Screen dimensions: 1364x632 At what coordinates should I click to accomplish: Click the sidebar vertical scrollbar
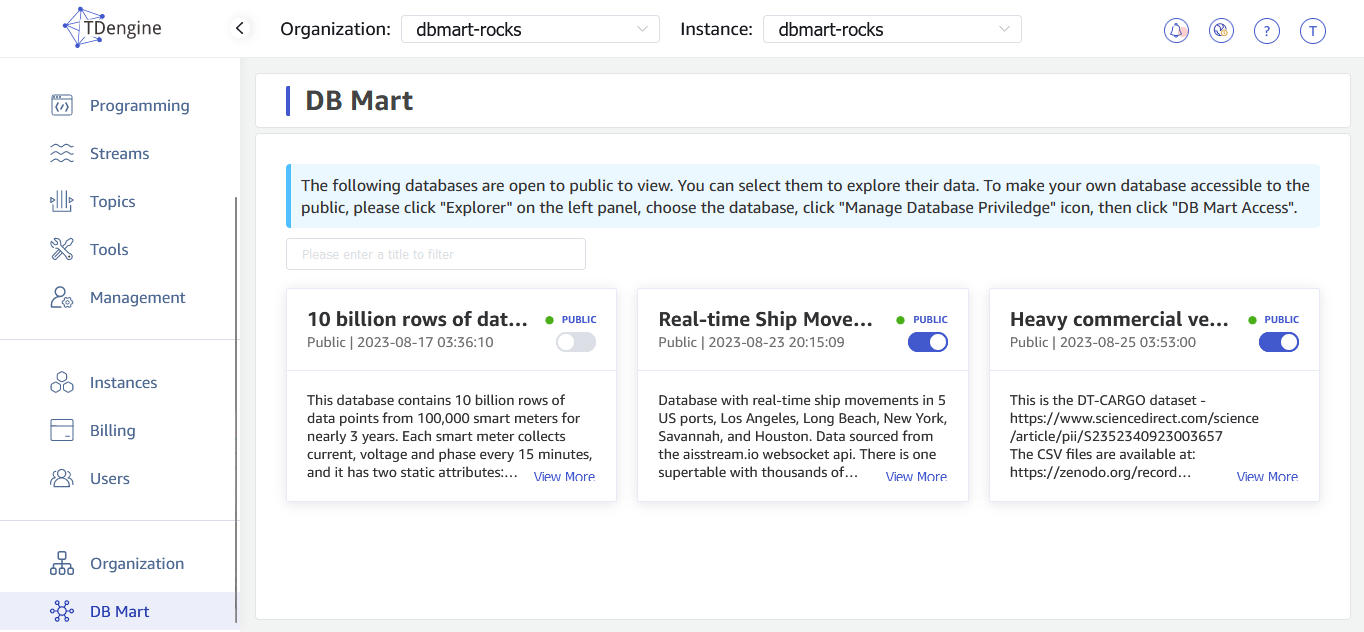(236, 400)
